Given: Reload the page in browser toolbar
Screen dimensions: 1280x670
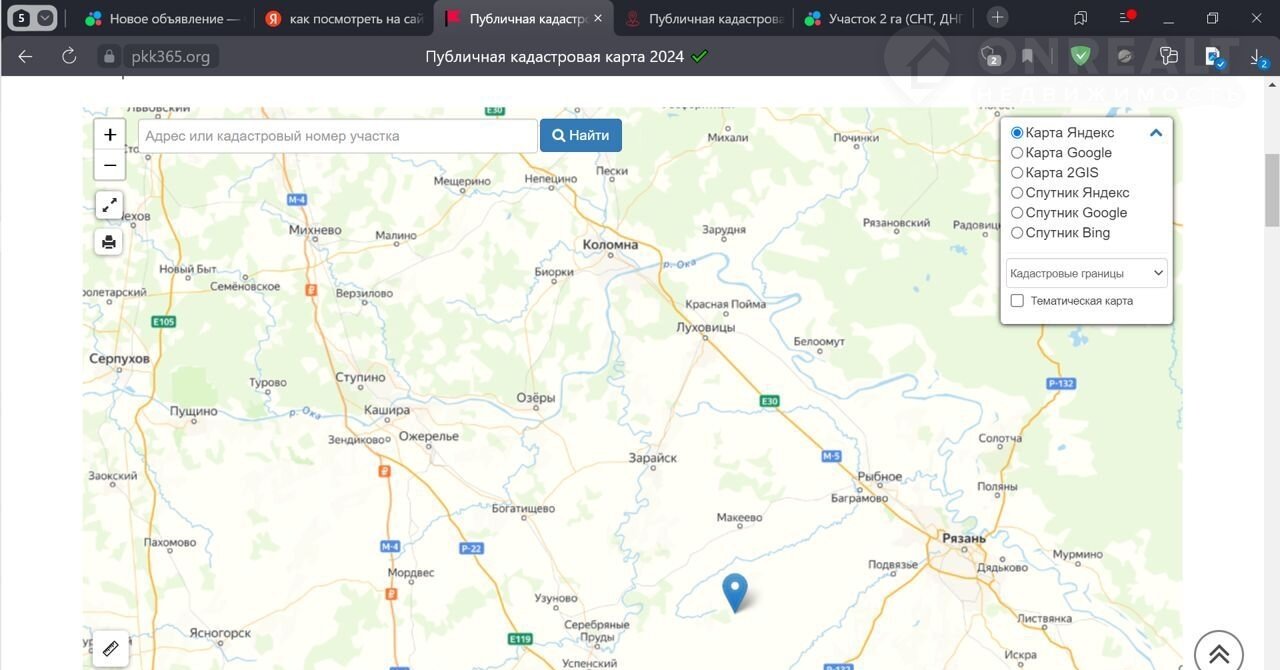Looking at the screenshot, I should (x=69, y=56).
